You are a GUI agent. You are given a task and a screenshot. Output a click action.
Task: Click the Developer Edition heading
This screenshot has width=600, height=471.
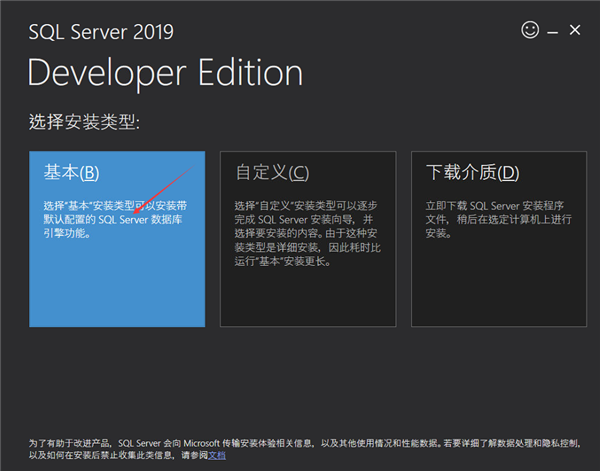click(x=165, y=74)
